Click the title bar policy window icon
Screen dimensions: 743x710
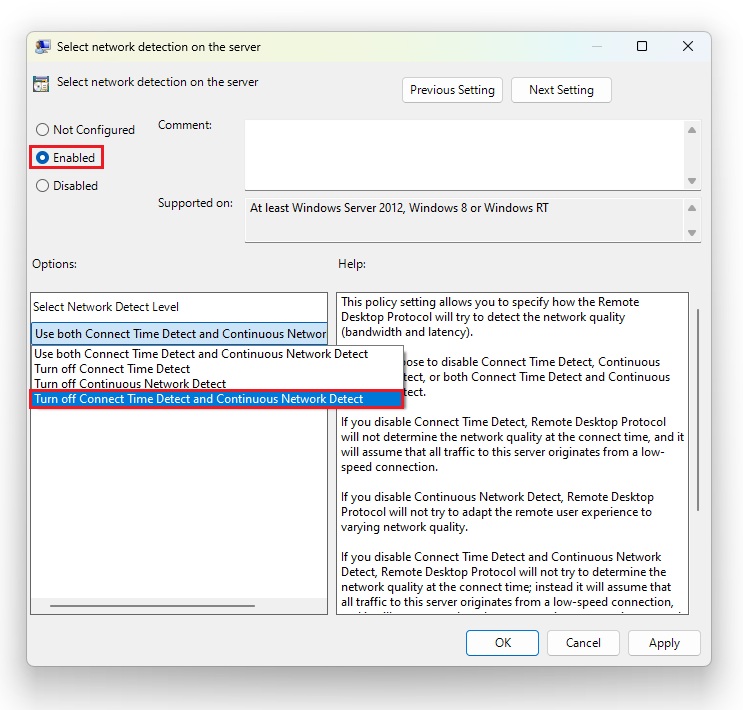[43, 46]
